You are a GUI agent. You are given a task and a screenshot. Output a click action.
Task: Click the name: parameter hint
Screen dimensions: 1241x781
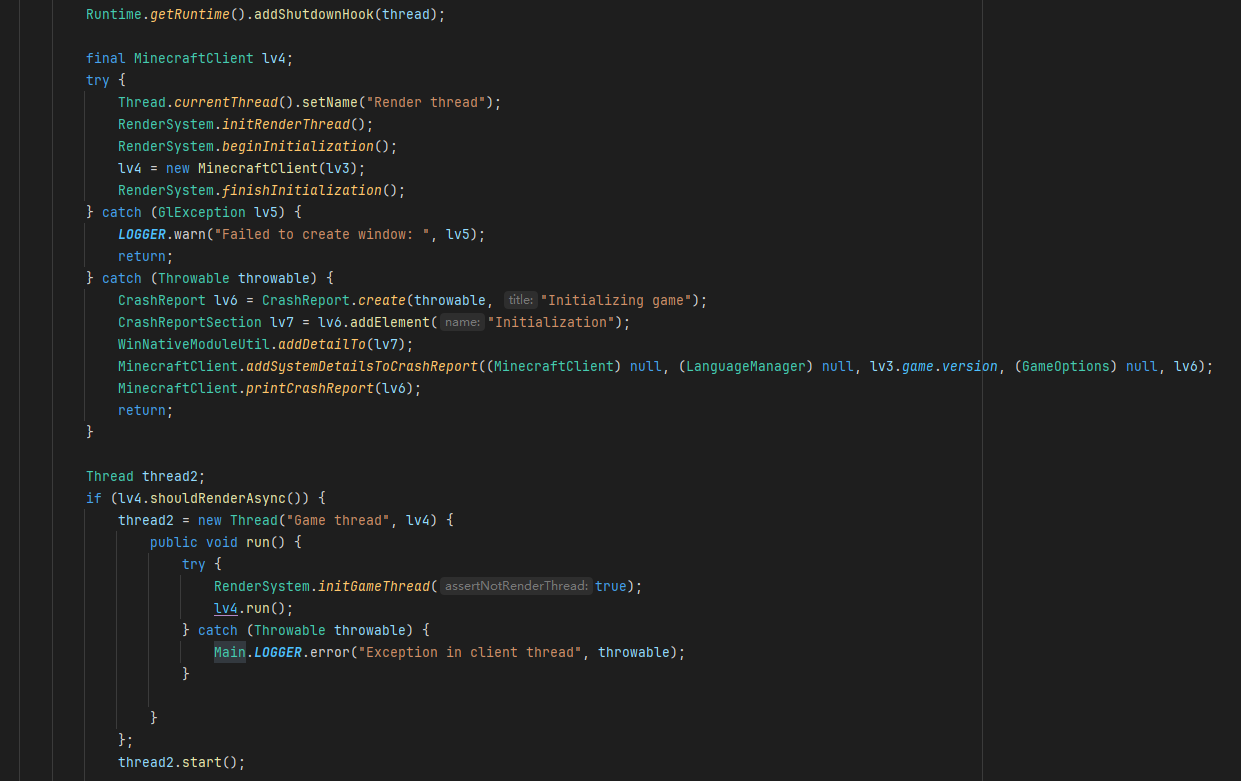click(x=462, y=323)
